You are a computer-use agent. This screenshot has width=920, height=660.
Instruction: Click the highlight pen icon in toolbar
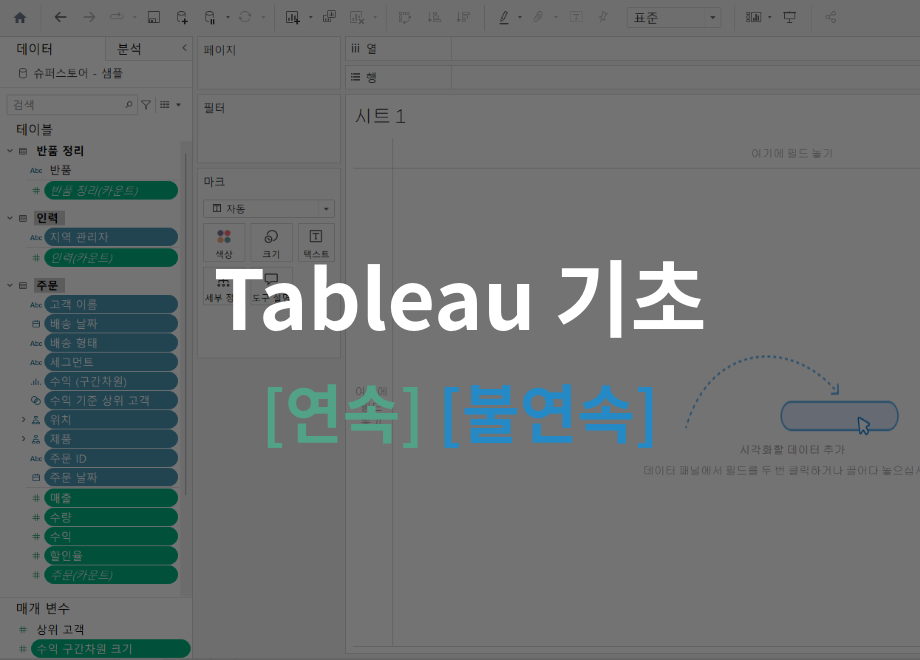coord(504,18)
